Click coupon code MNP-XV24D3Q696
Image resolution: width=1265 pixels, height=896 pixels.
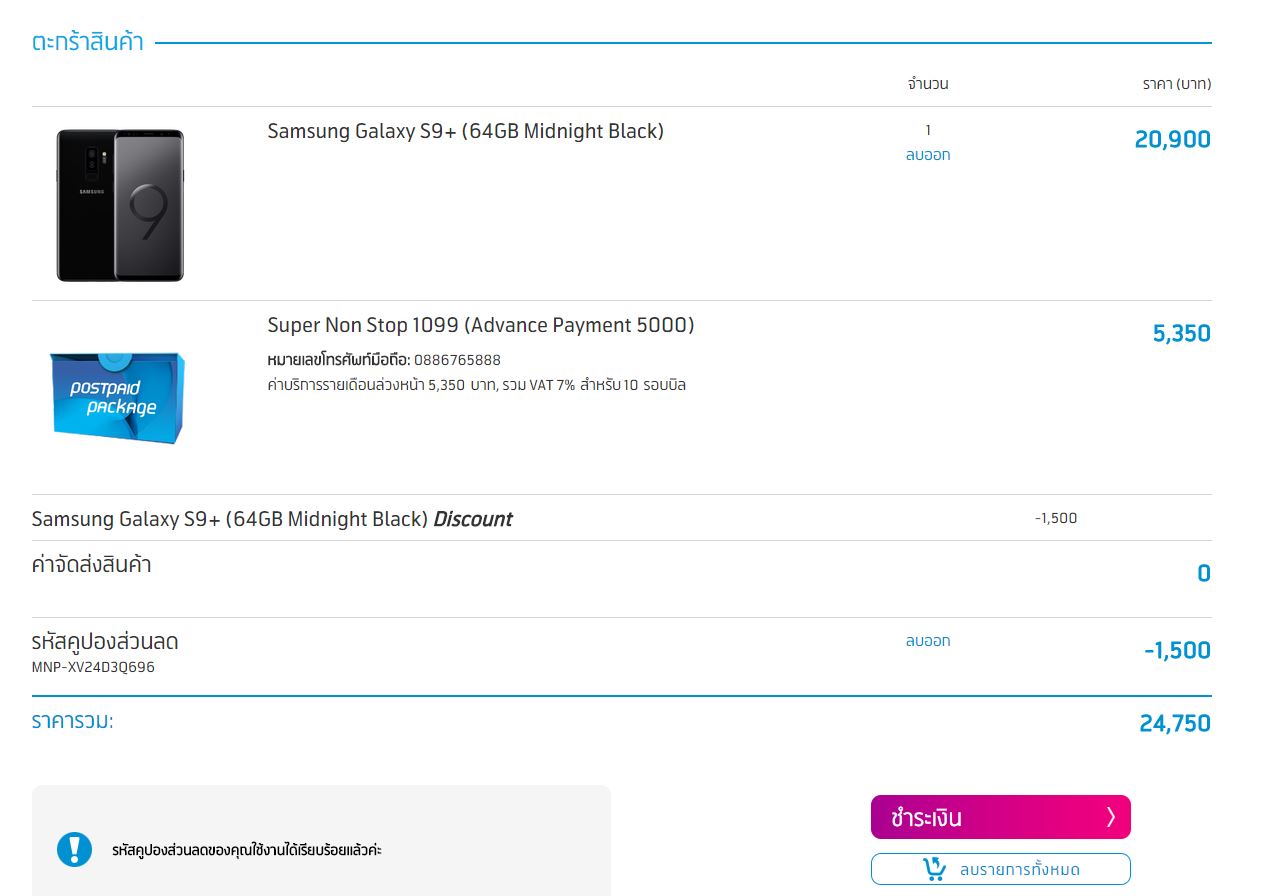pyautogui.click(x=93, y=667)
